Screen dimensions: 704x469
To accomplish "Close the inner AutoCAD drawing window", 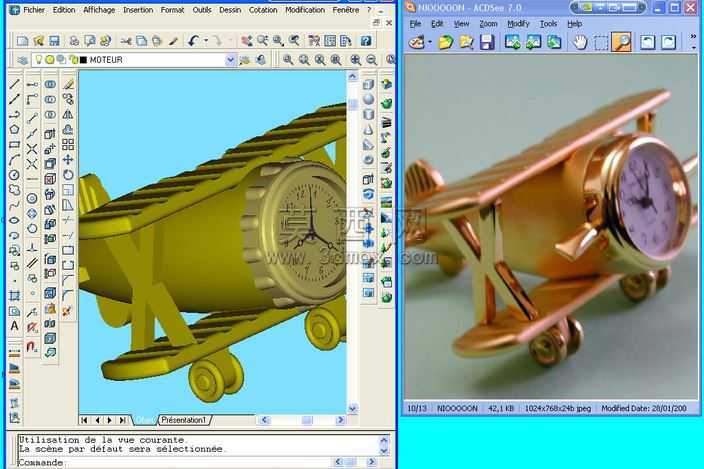I will (389, 23).
